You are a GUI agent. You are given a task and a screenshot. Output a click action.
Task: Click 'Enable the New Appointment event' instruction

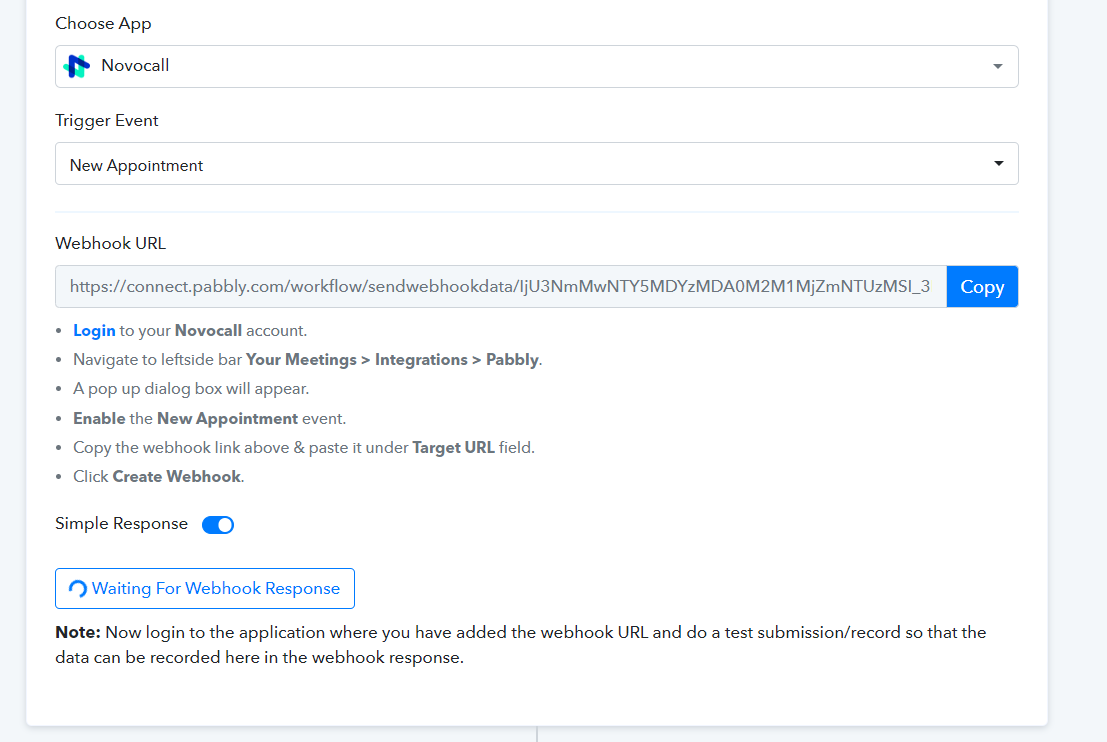tap(209, 419)
